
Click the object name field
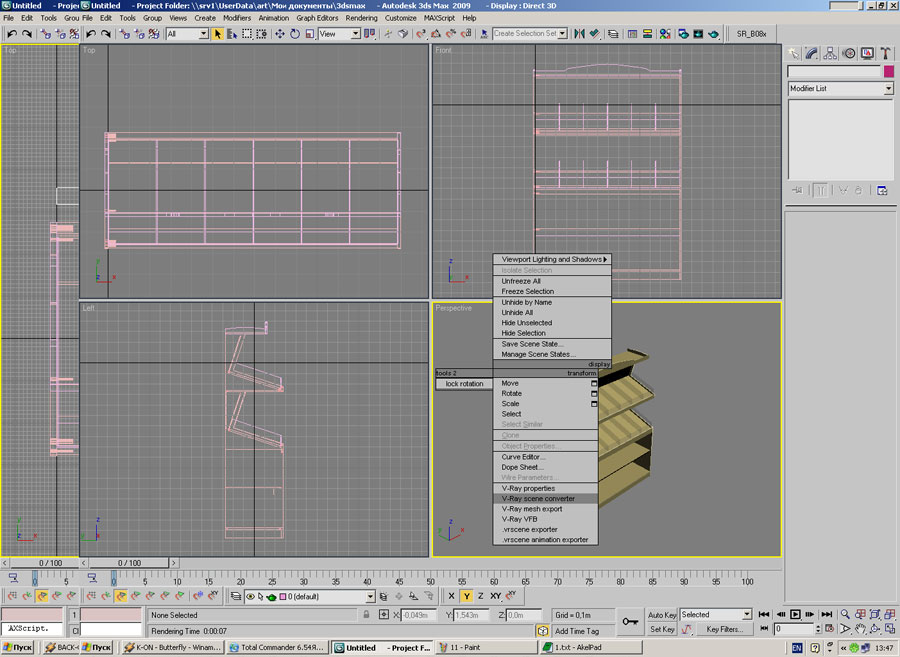(834, 71)
